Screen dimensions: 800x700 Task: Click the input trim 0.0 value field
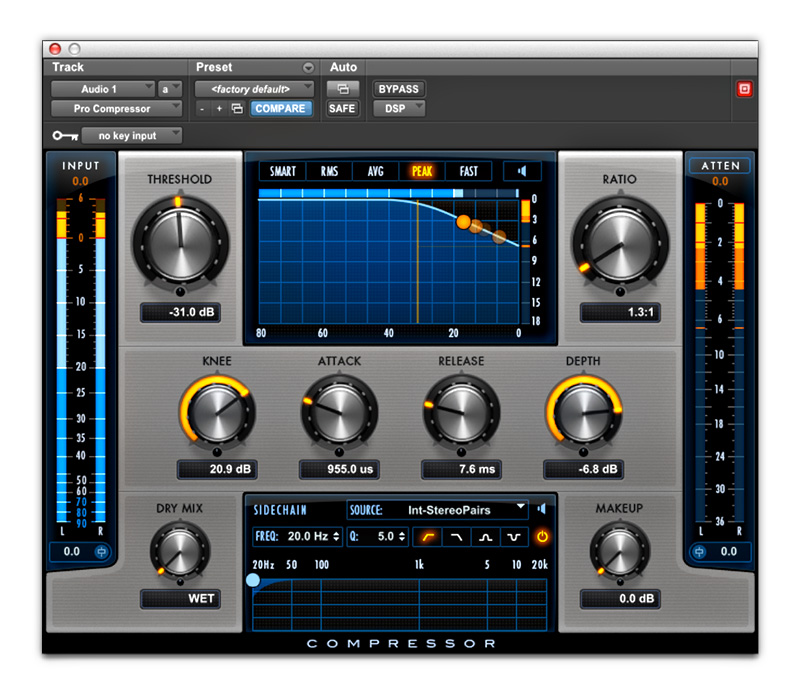click(x=72, y=552)
